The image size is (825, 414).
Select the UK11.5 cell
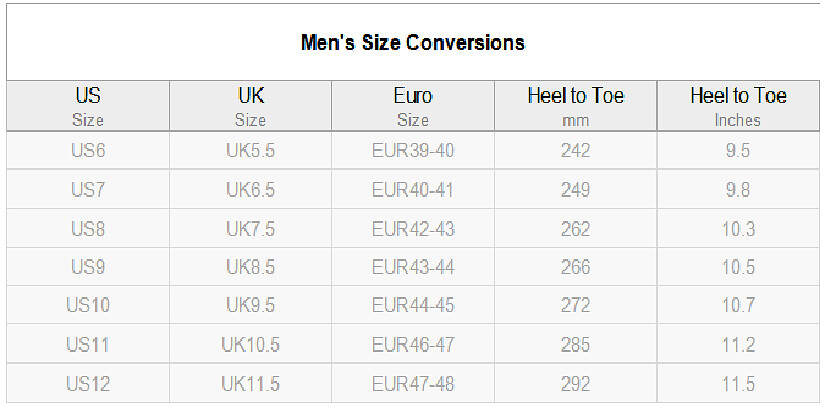click(250, 384)
